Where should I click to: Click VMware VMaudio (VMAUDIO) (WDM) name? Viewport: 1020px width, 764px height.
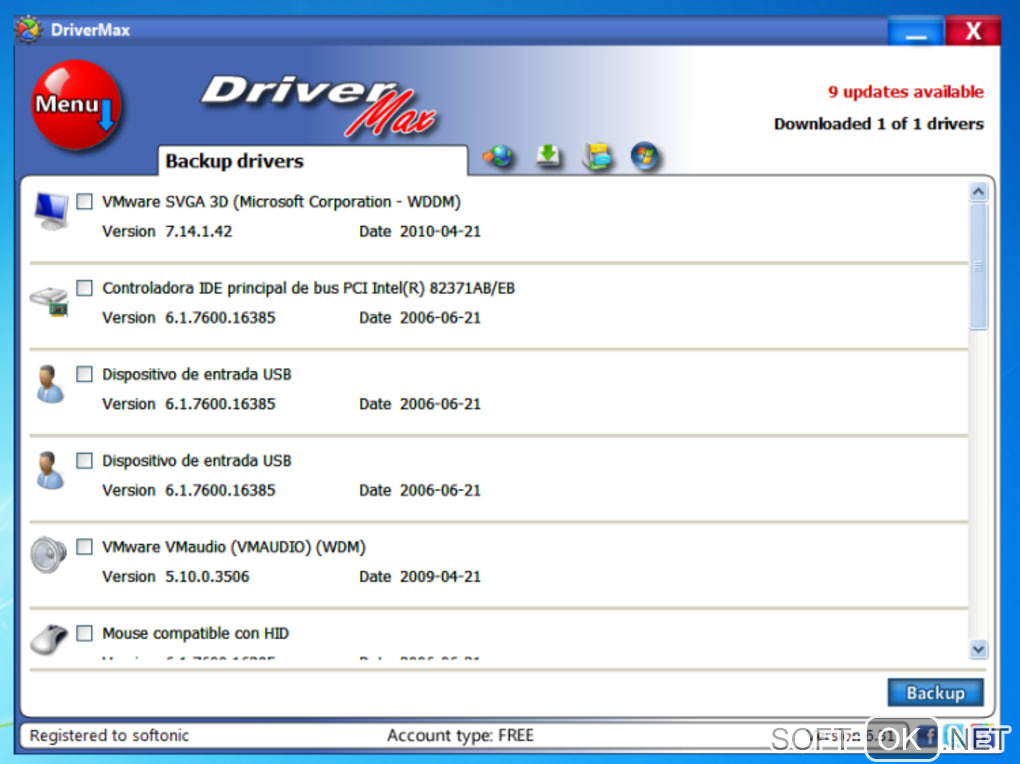pyautogui.click(x=234, y=547)
